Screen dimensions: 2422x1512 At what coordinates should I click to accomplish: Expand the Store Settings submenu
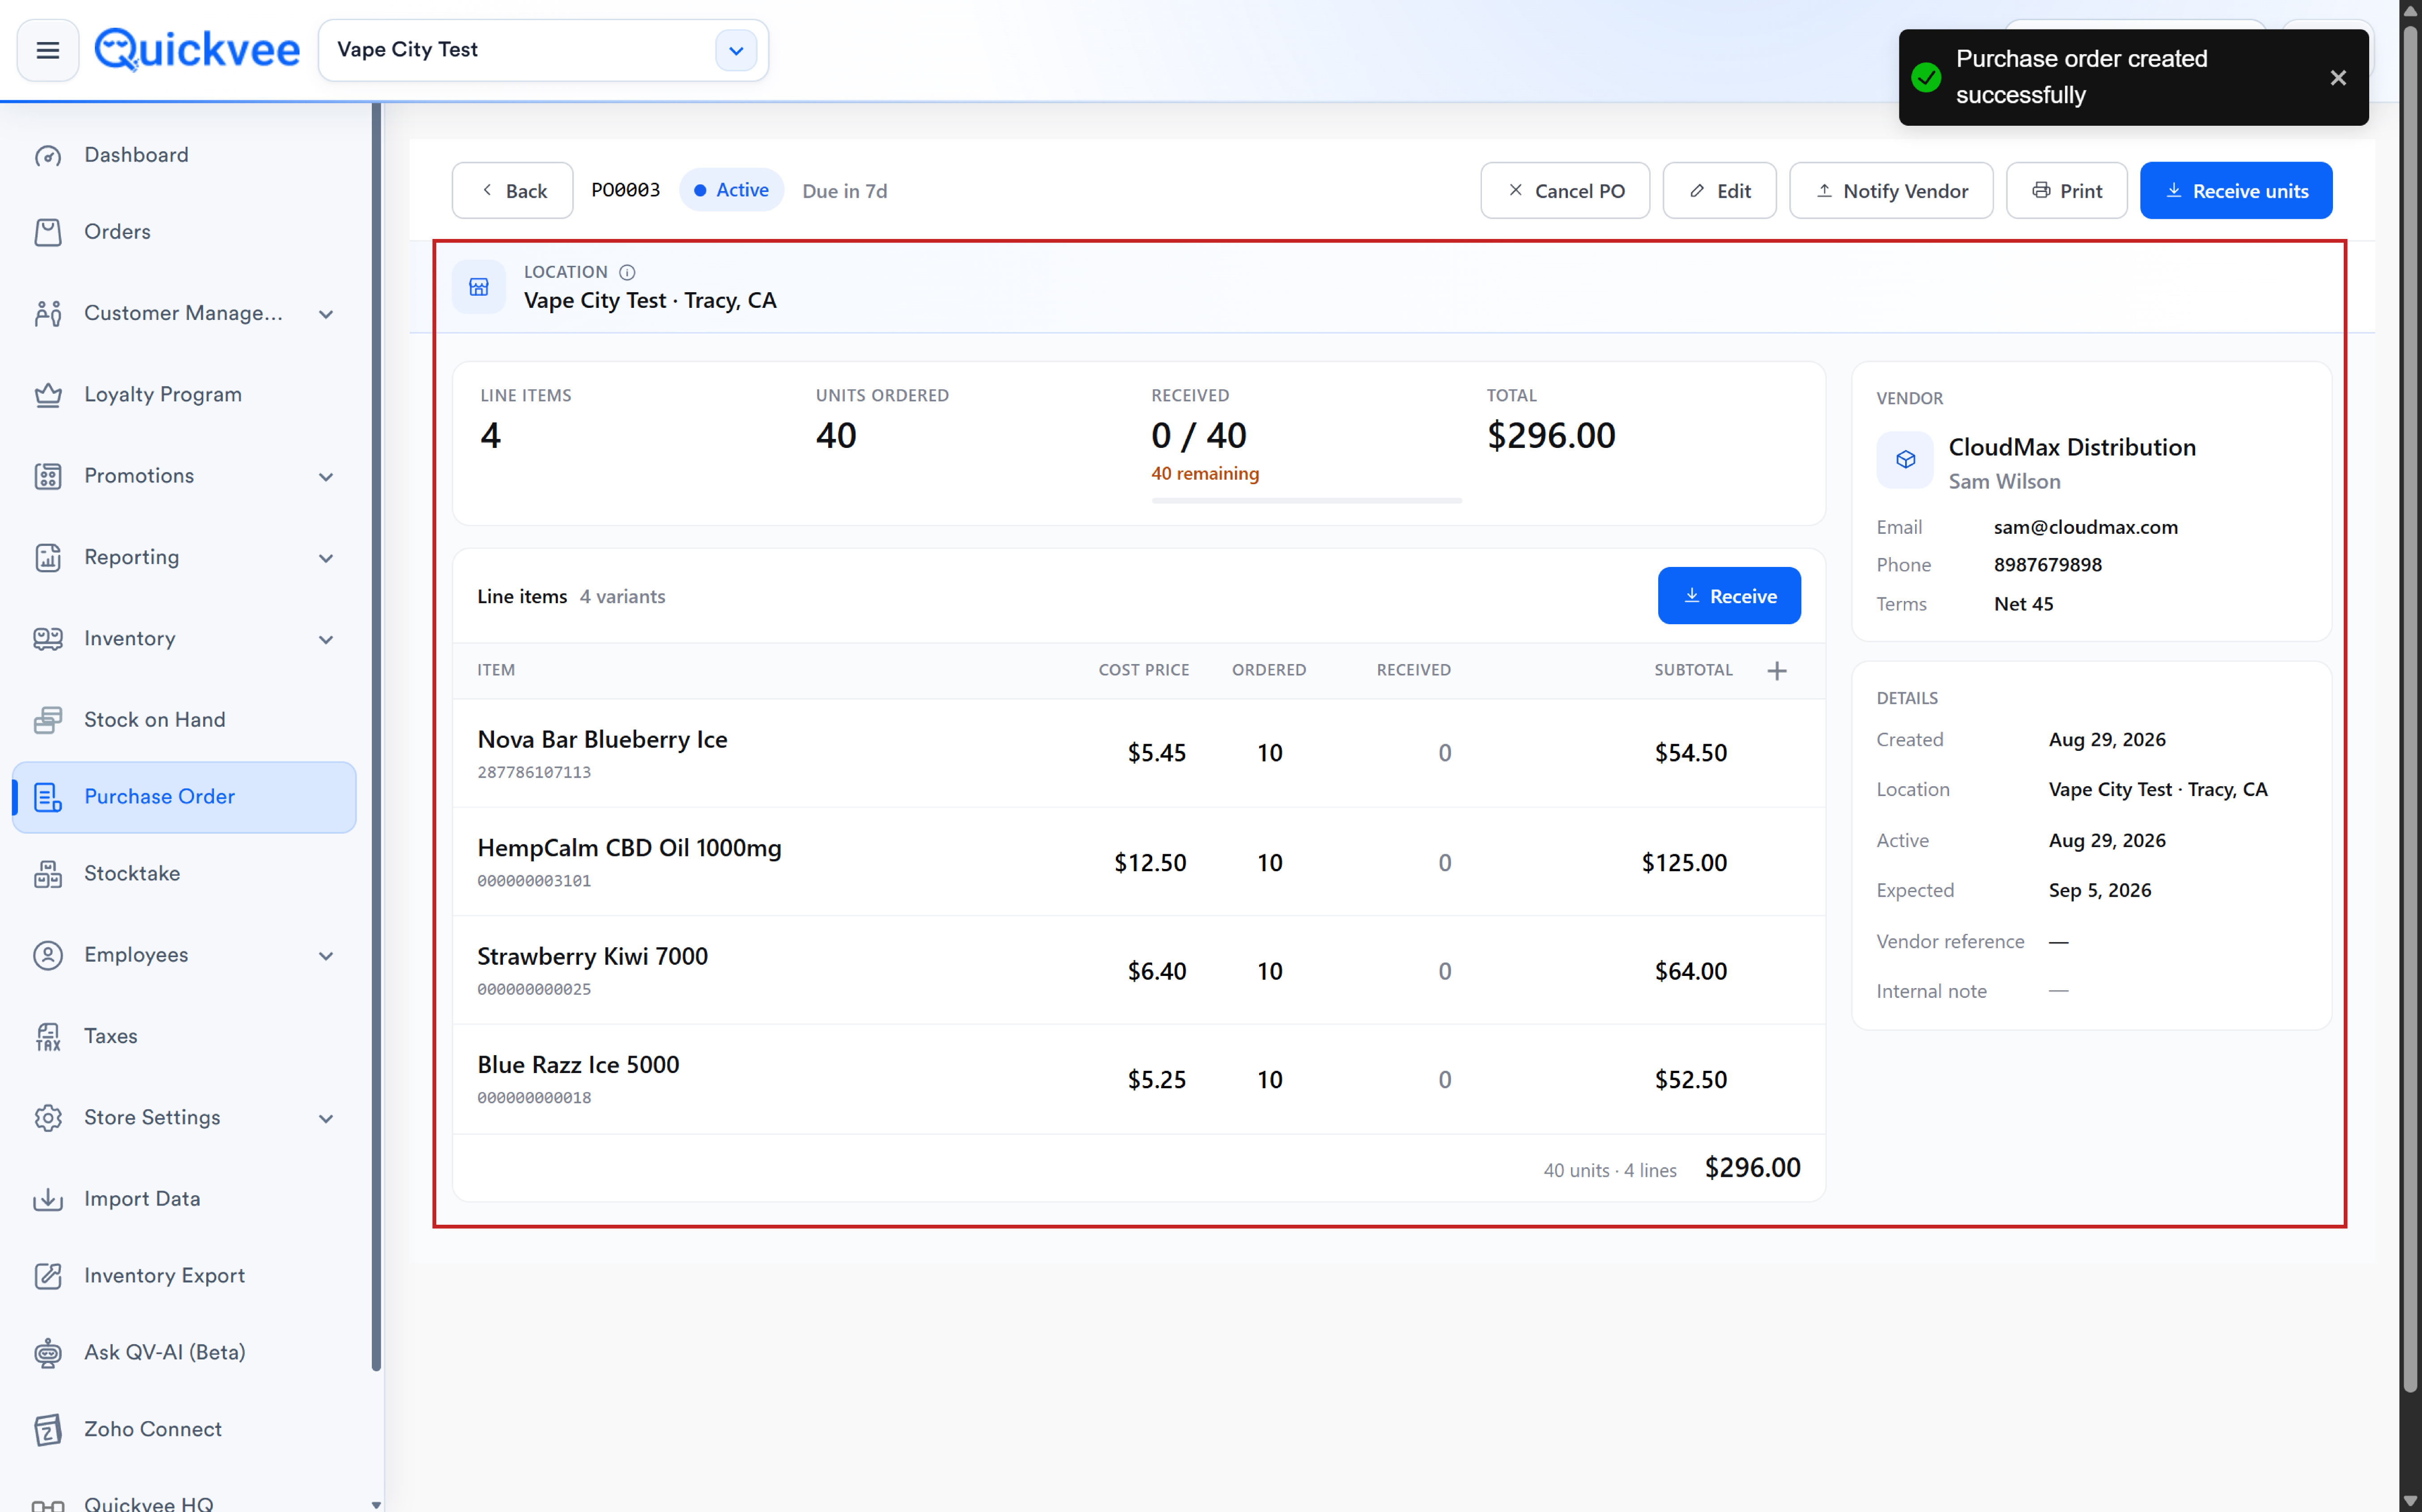[326, 1119]
